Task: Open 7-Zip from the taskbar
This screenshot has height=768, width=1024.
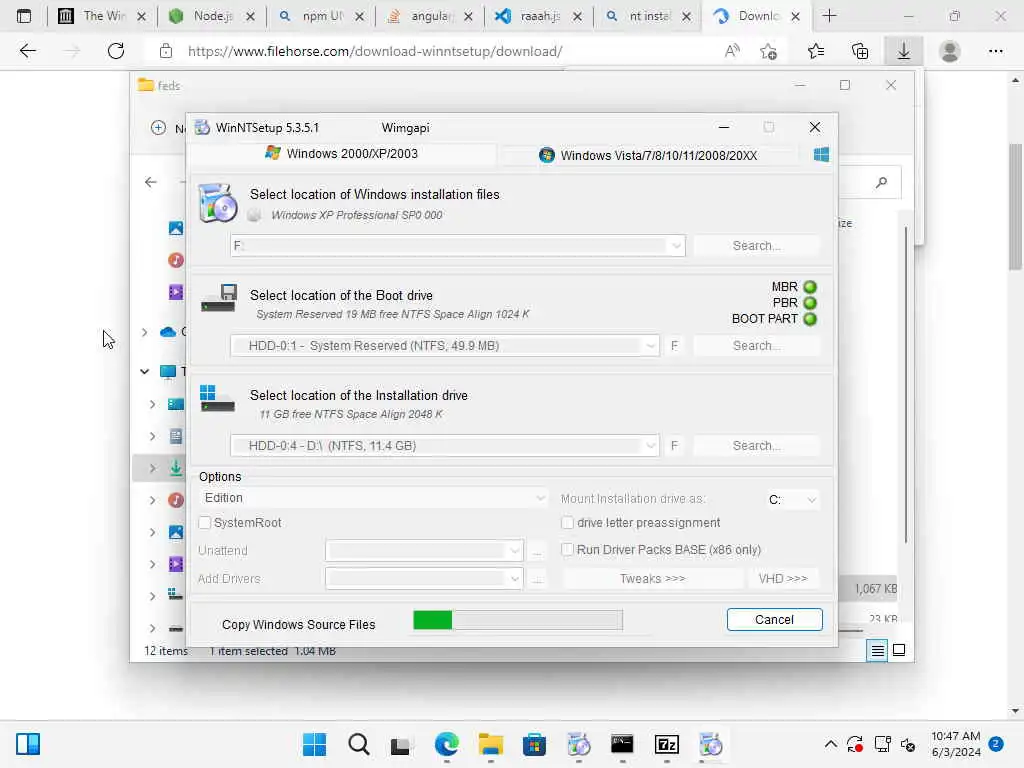Action: (667, 744)
